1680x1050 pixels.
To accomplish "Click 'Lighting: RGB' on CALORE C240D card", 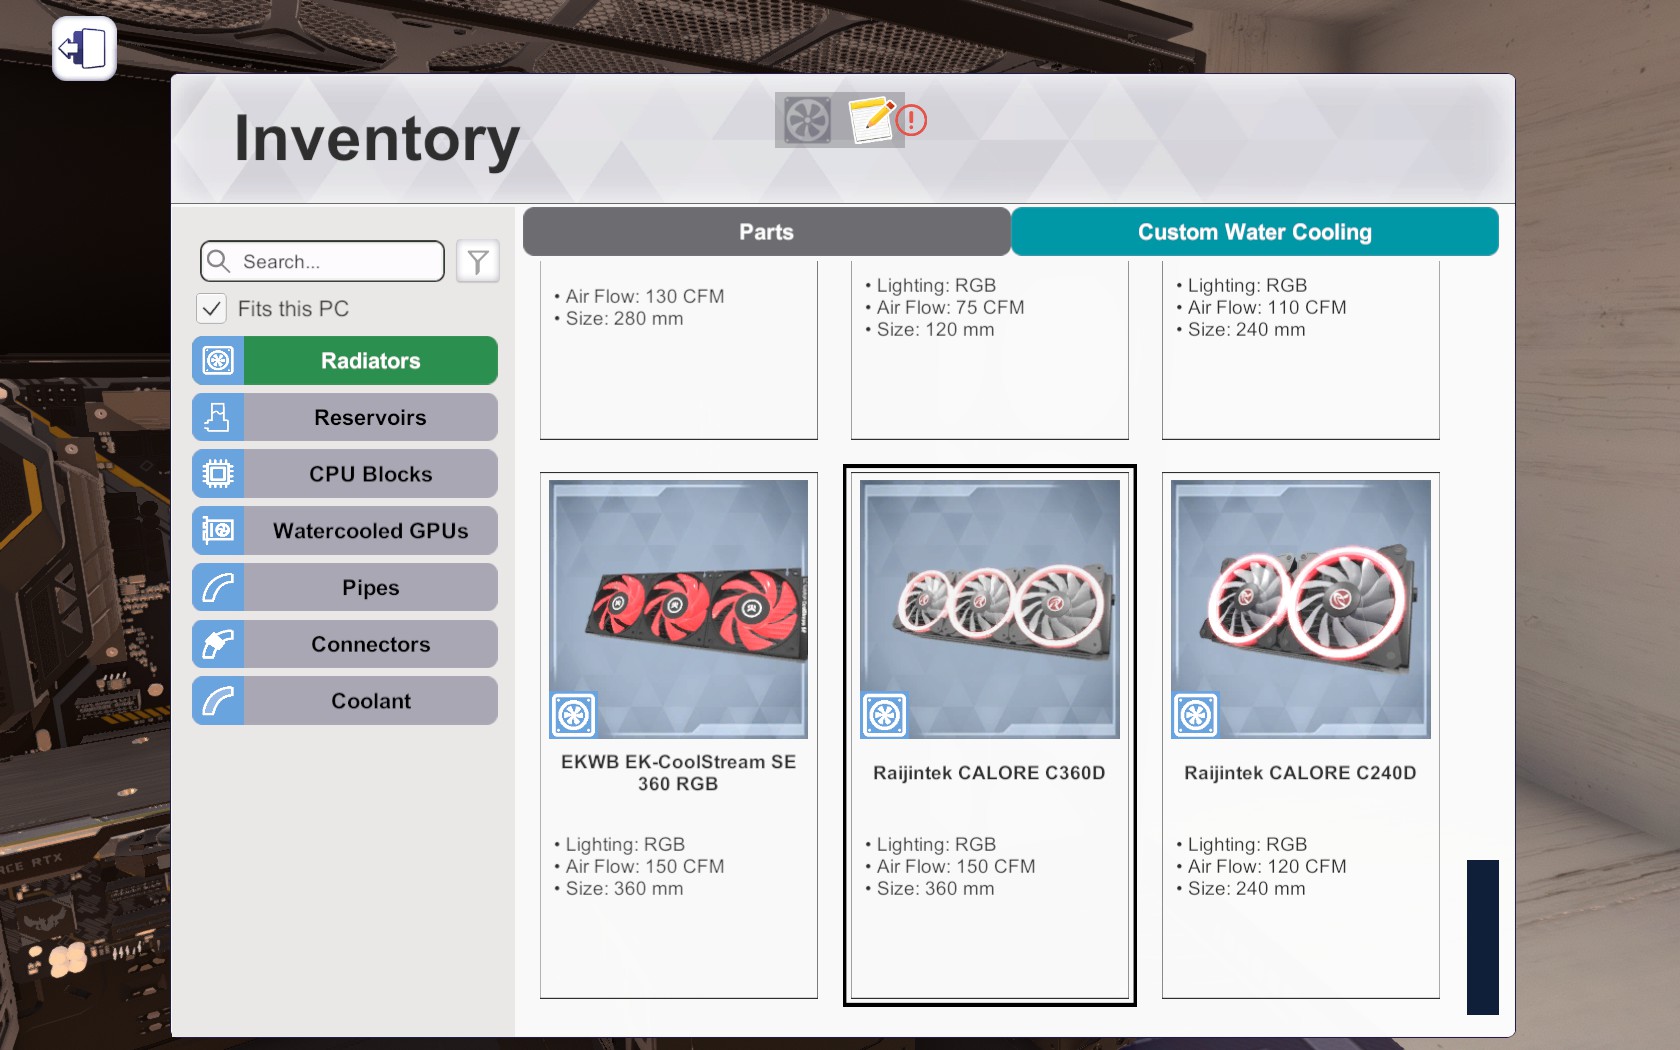I will pos(1247,845).
